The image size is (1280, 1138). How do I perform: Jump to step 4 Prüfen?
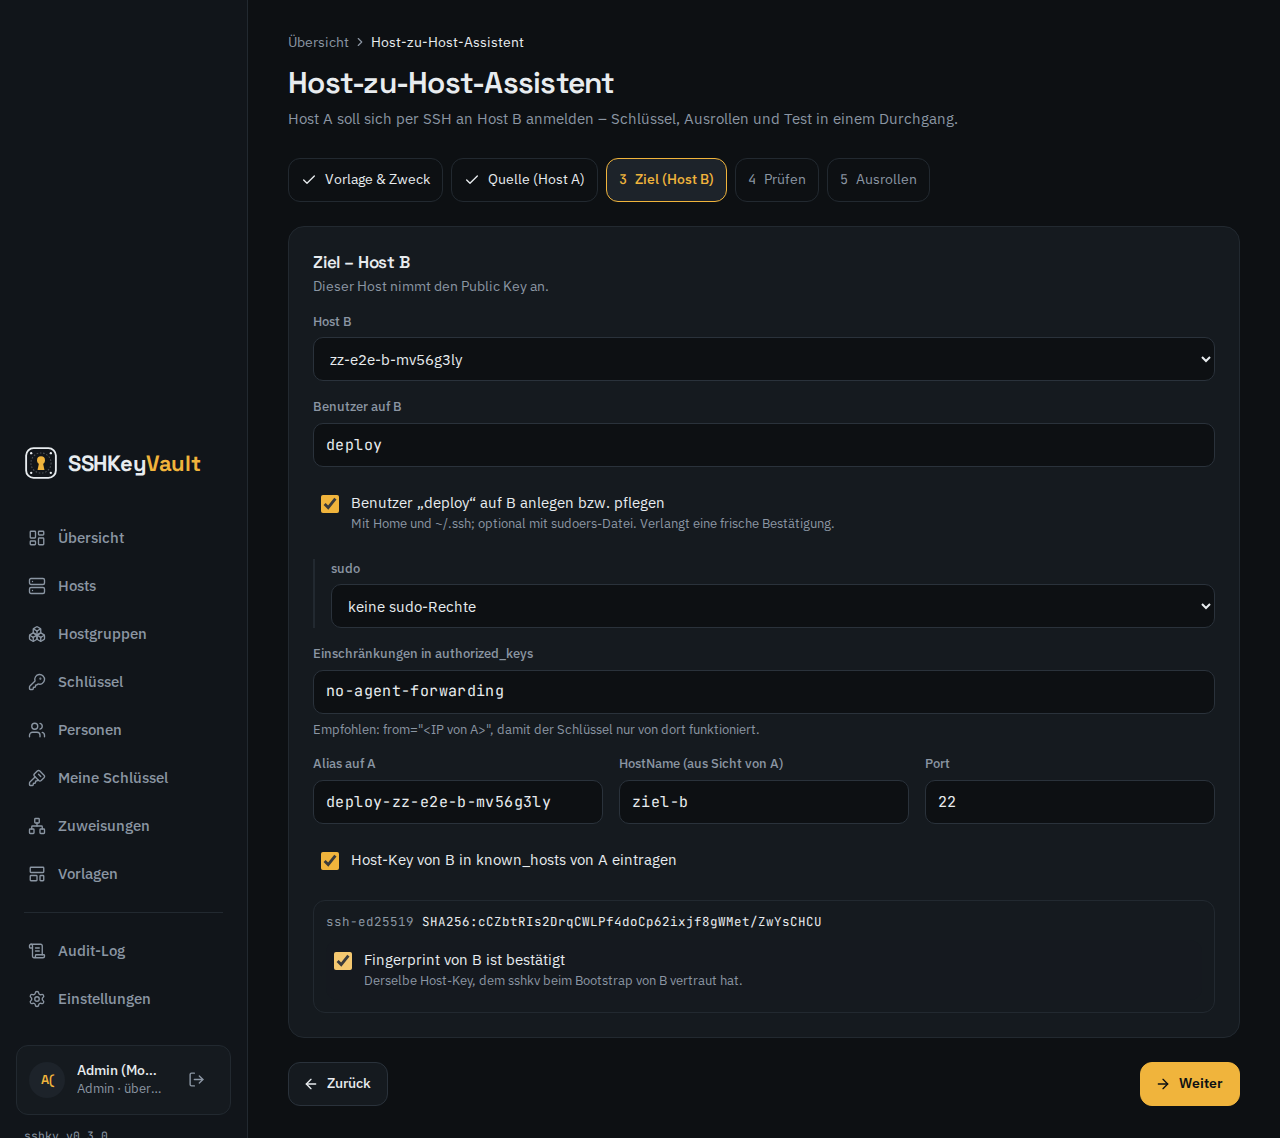pyautogui.click(x=777, y=180)
